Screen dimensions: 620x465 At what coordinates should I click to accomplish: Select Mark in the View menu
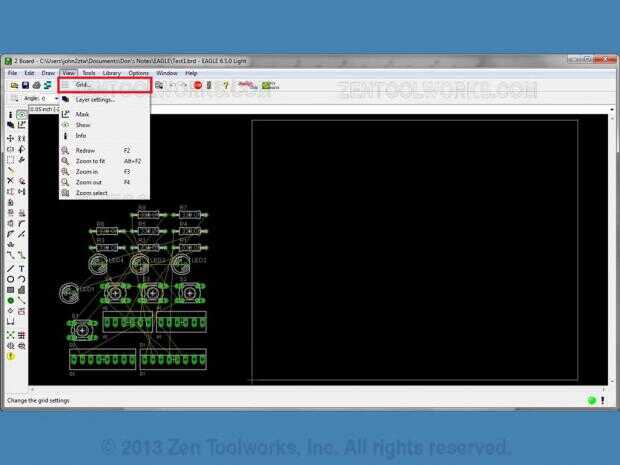click(x=105, y=114)
